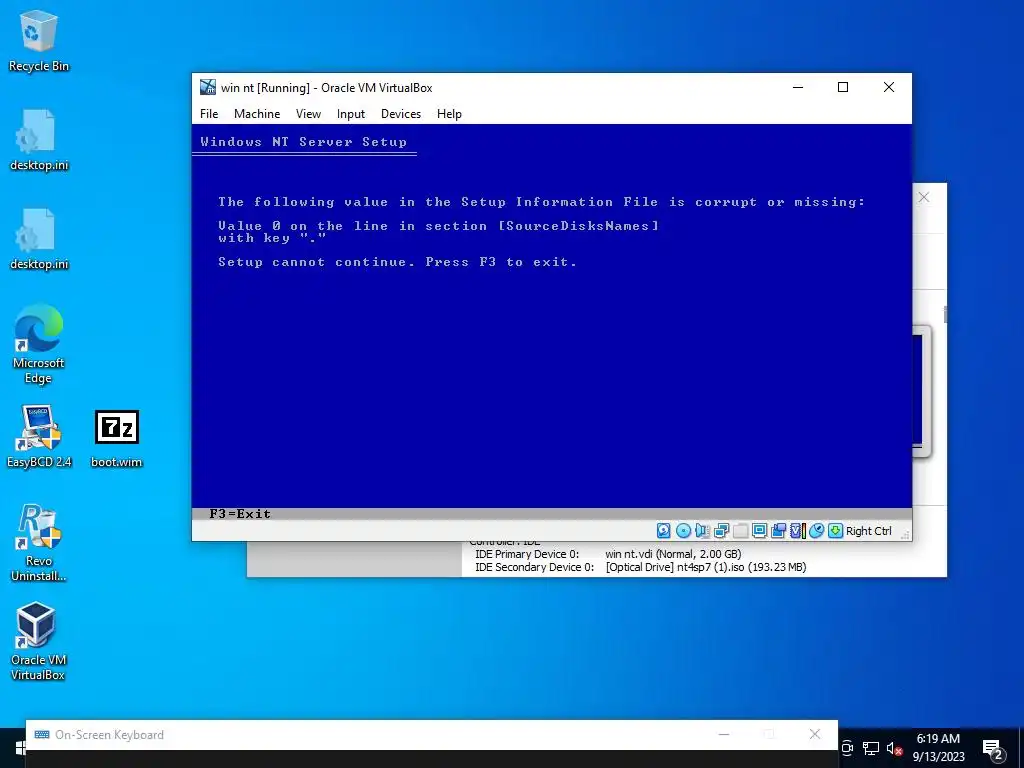Viewport: 1024px width, 768px height.
Task: Select the Revo Uninstaller desktop shortcut
Action: pos(39,542)
